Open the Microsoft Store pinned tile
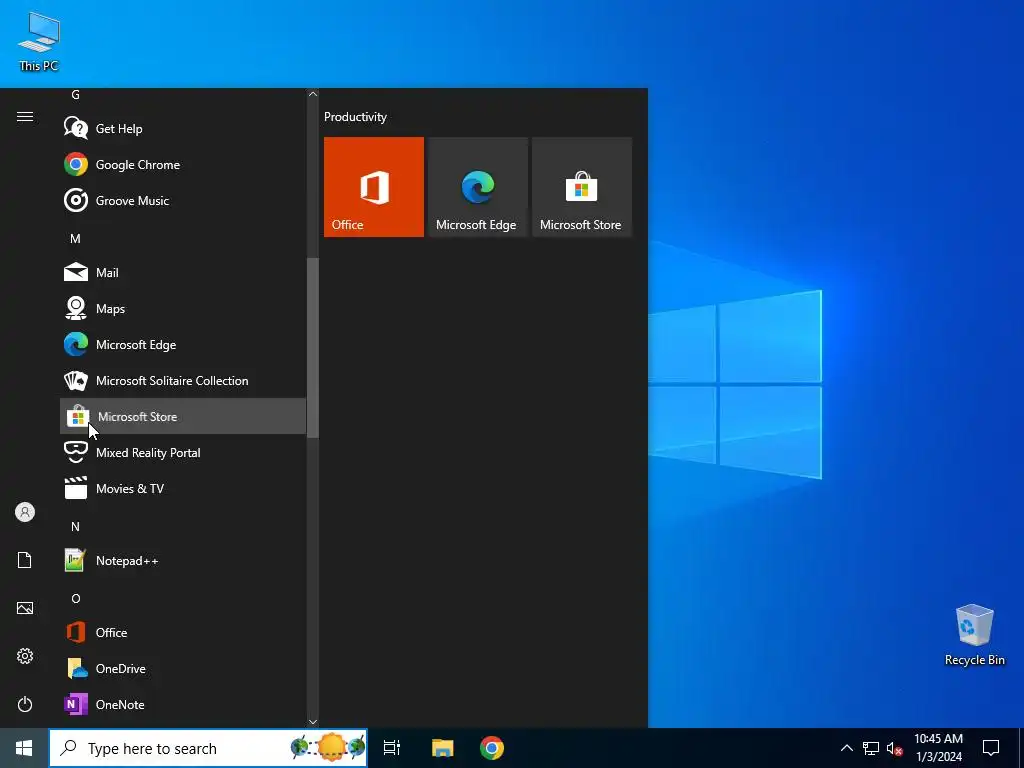Image resolution: width=1024 pixels, height=768 pixels. [582, 187]
